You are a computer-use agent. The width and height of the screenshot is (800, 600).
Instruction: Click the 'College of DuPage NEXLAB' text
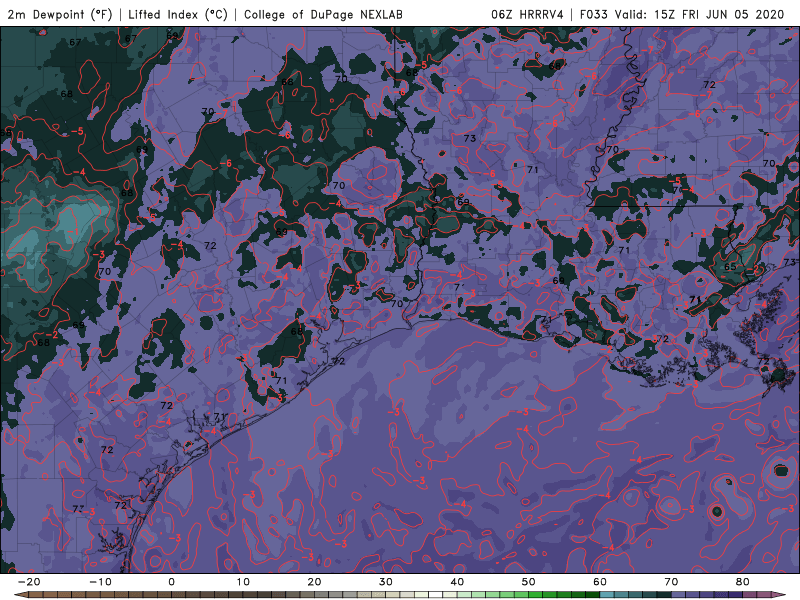(x=323, y=15)
